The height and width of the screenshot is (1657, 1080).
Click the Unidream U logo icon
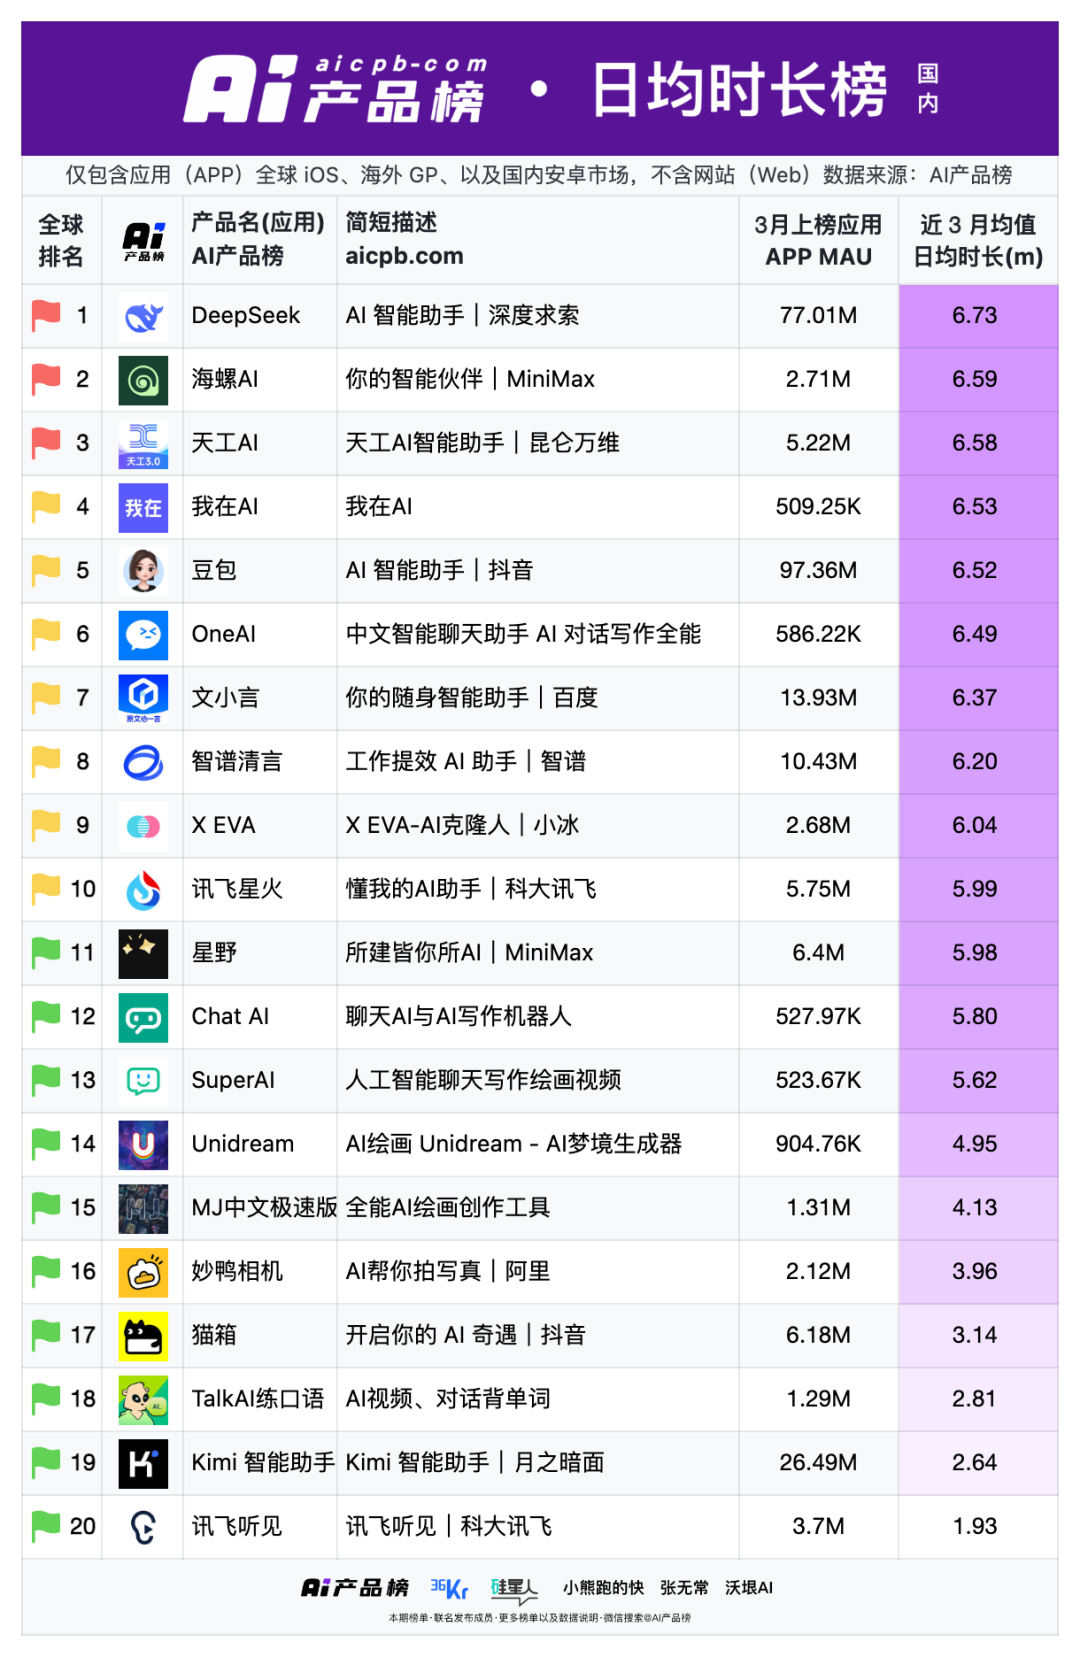click(143, 1145)
